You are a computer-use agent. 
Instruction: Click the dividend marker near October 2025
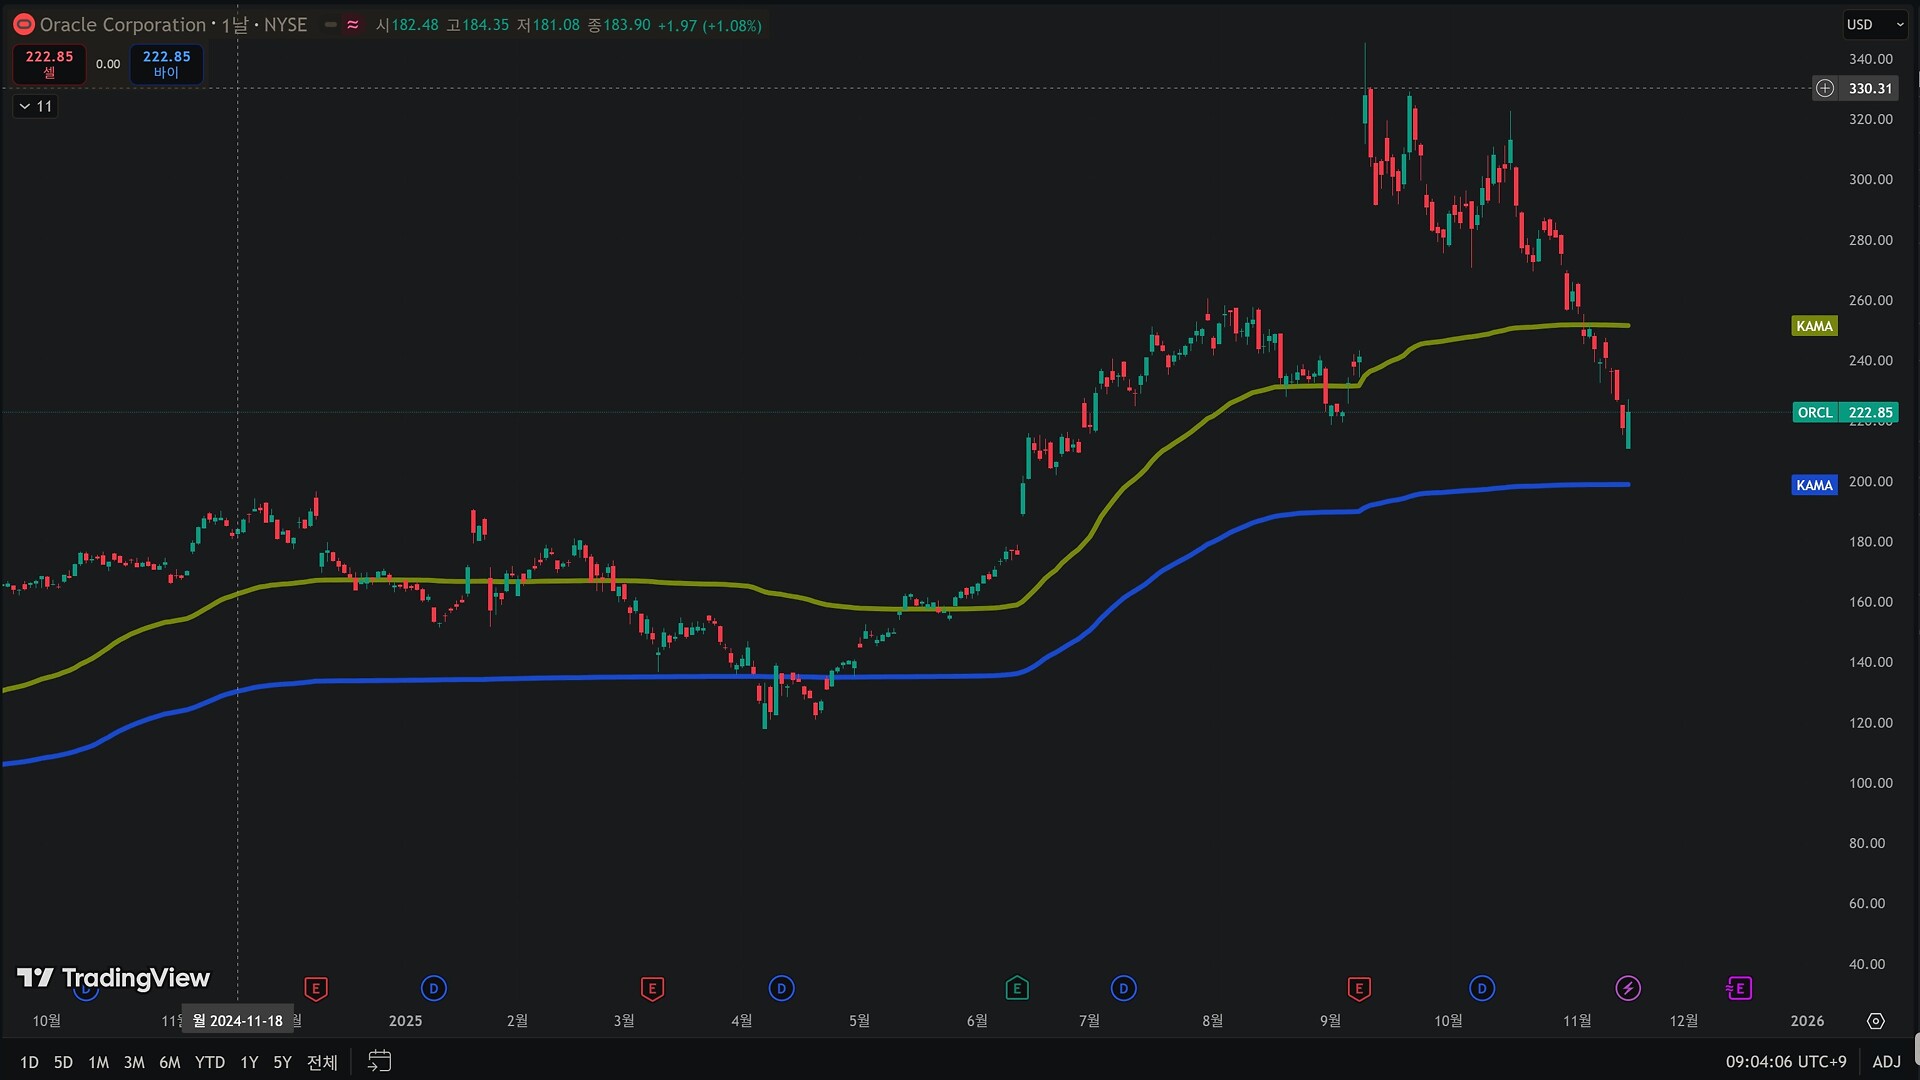1481,989
